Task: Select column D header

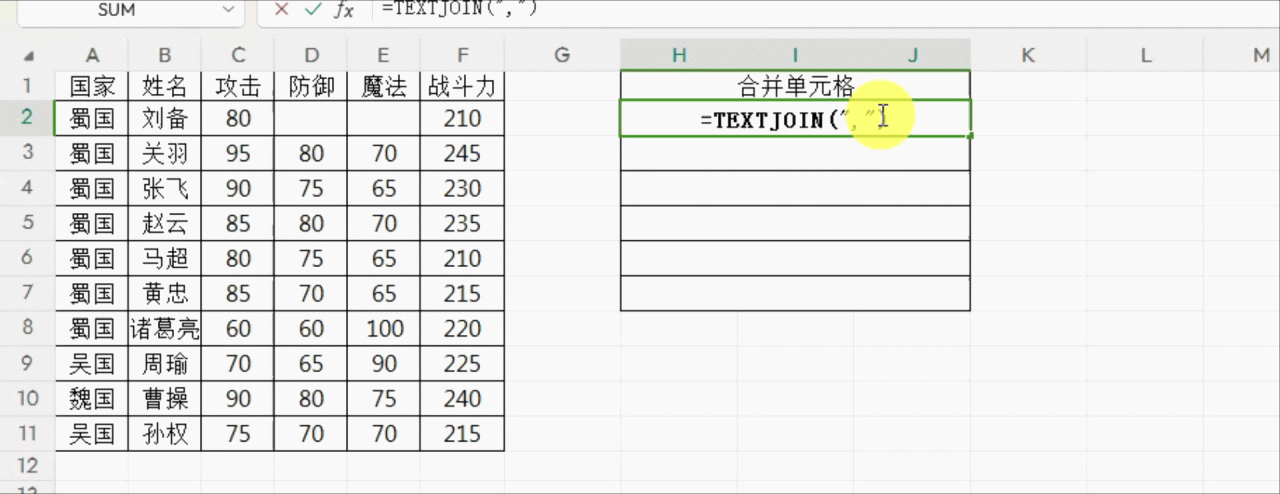Action: point(311,55)
